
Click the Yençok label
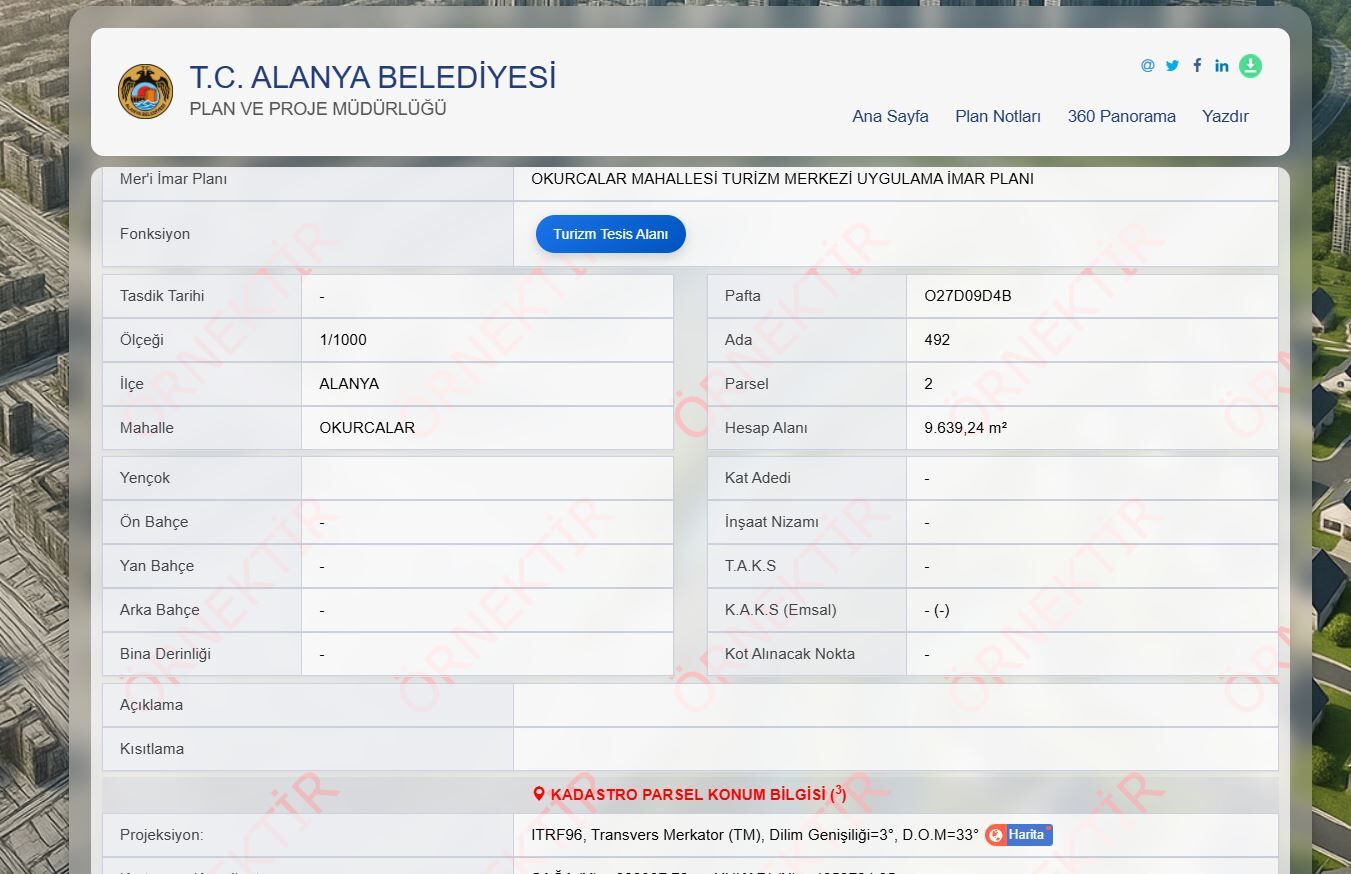[x=145, y=478]
